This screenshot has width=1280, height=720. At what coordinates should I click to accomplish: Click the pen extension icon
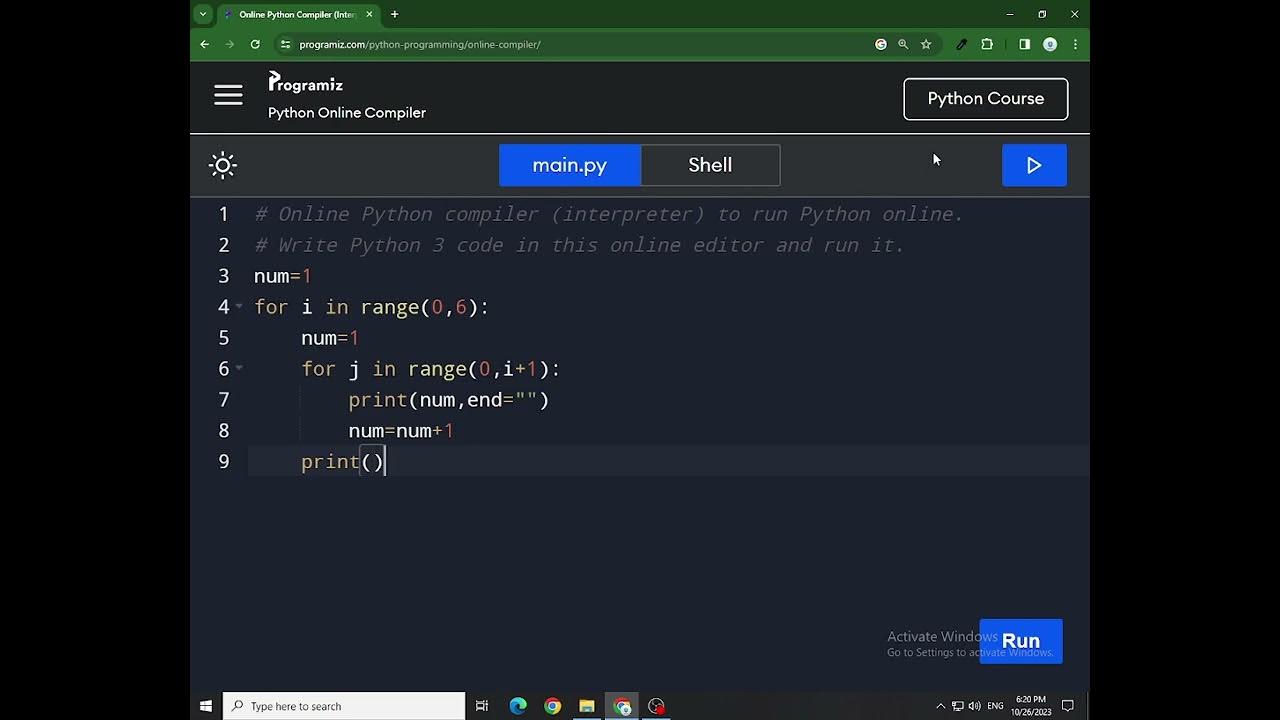(x=962, y=44)
